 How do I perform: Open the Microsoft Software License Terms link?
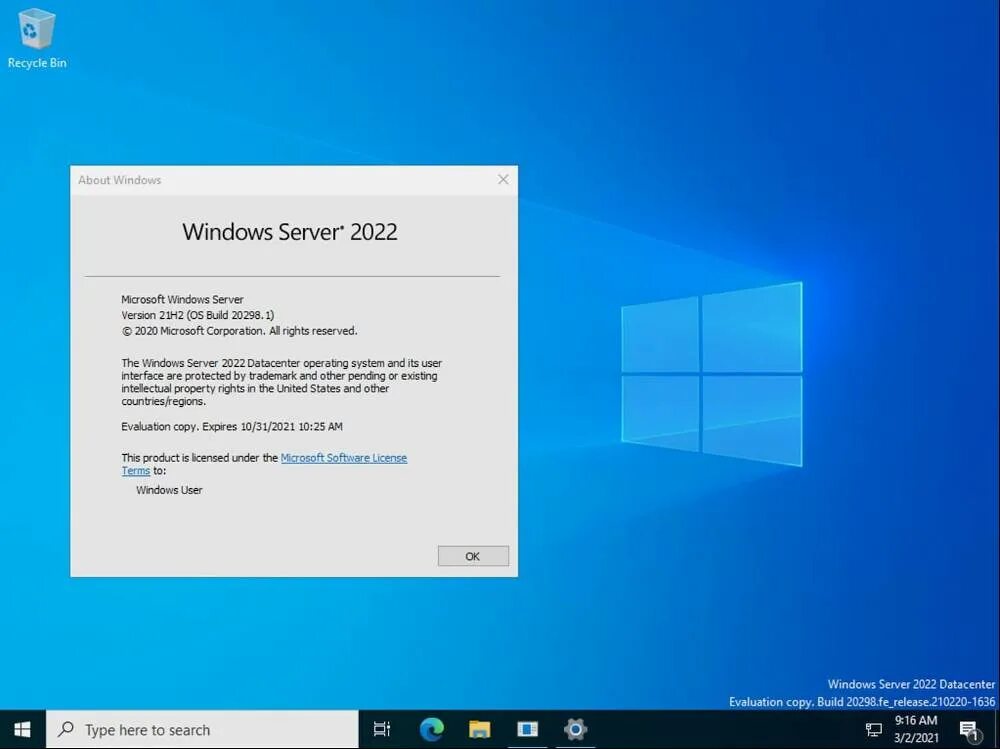pos(344,457)
